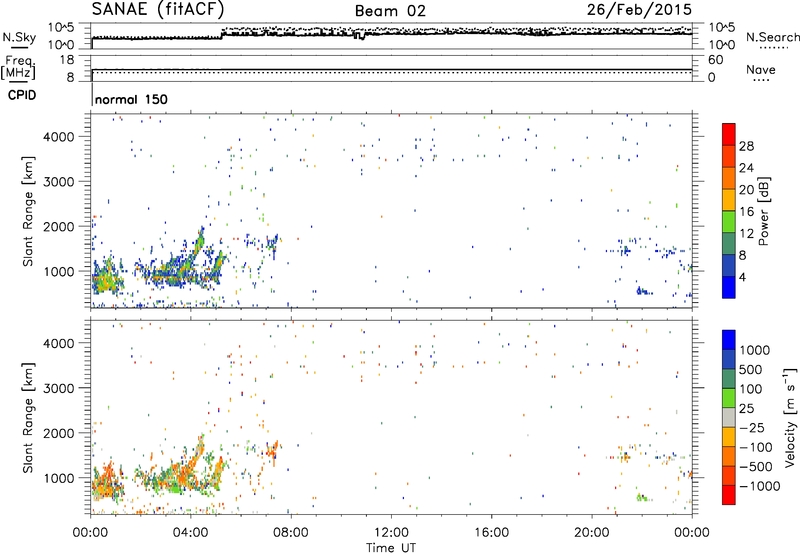Click the 500 tick label on velocity scale
Viewport: 800px width, 554px height.
pyautogui.click(x=751, y=370)
